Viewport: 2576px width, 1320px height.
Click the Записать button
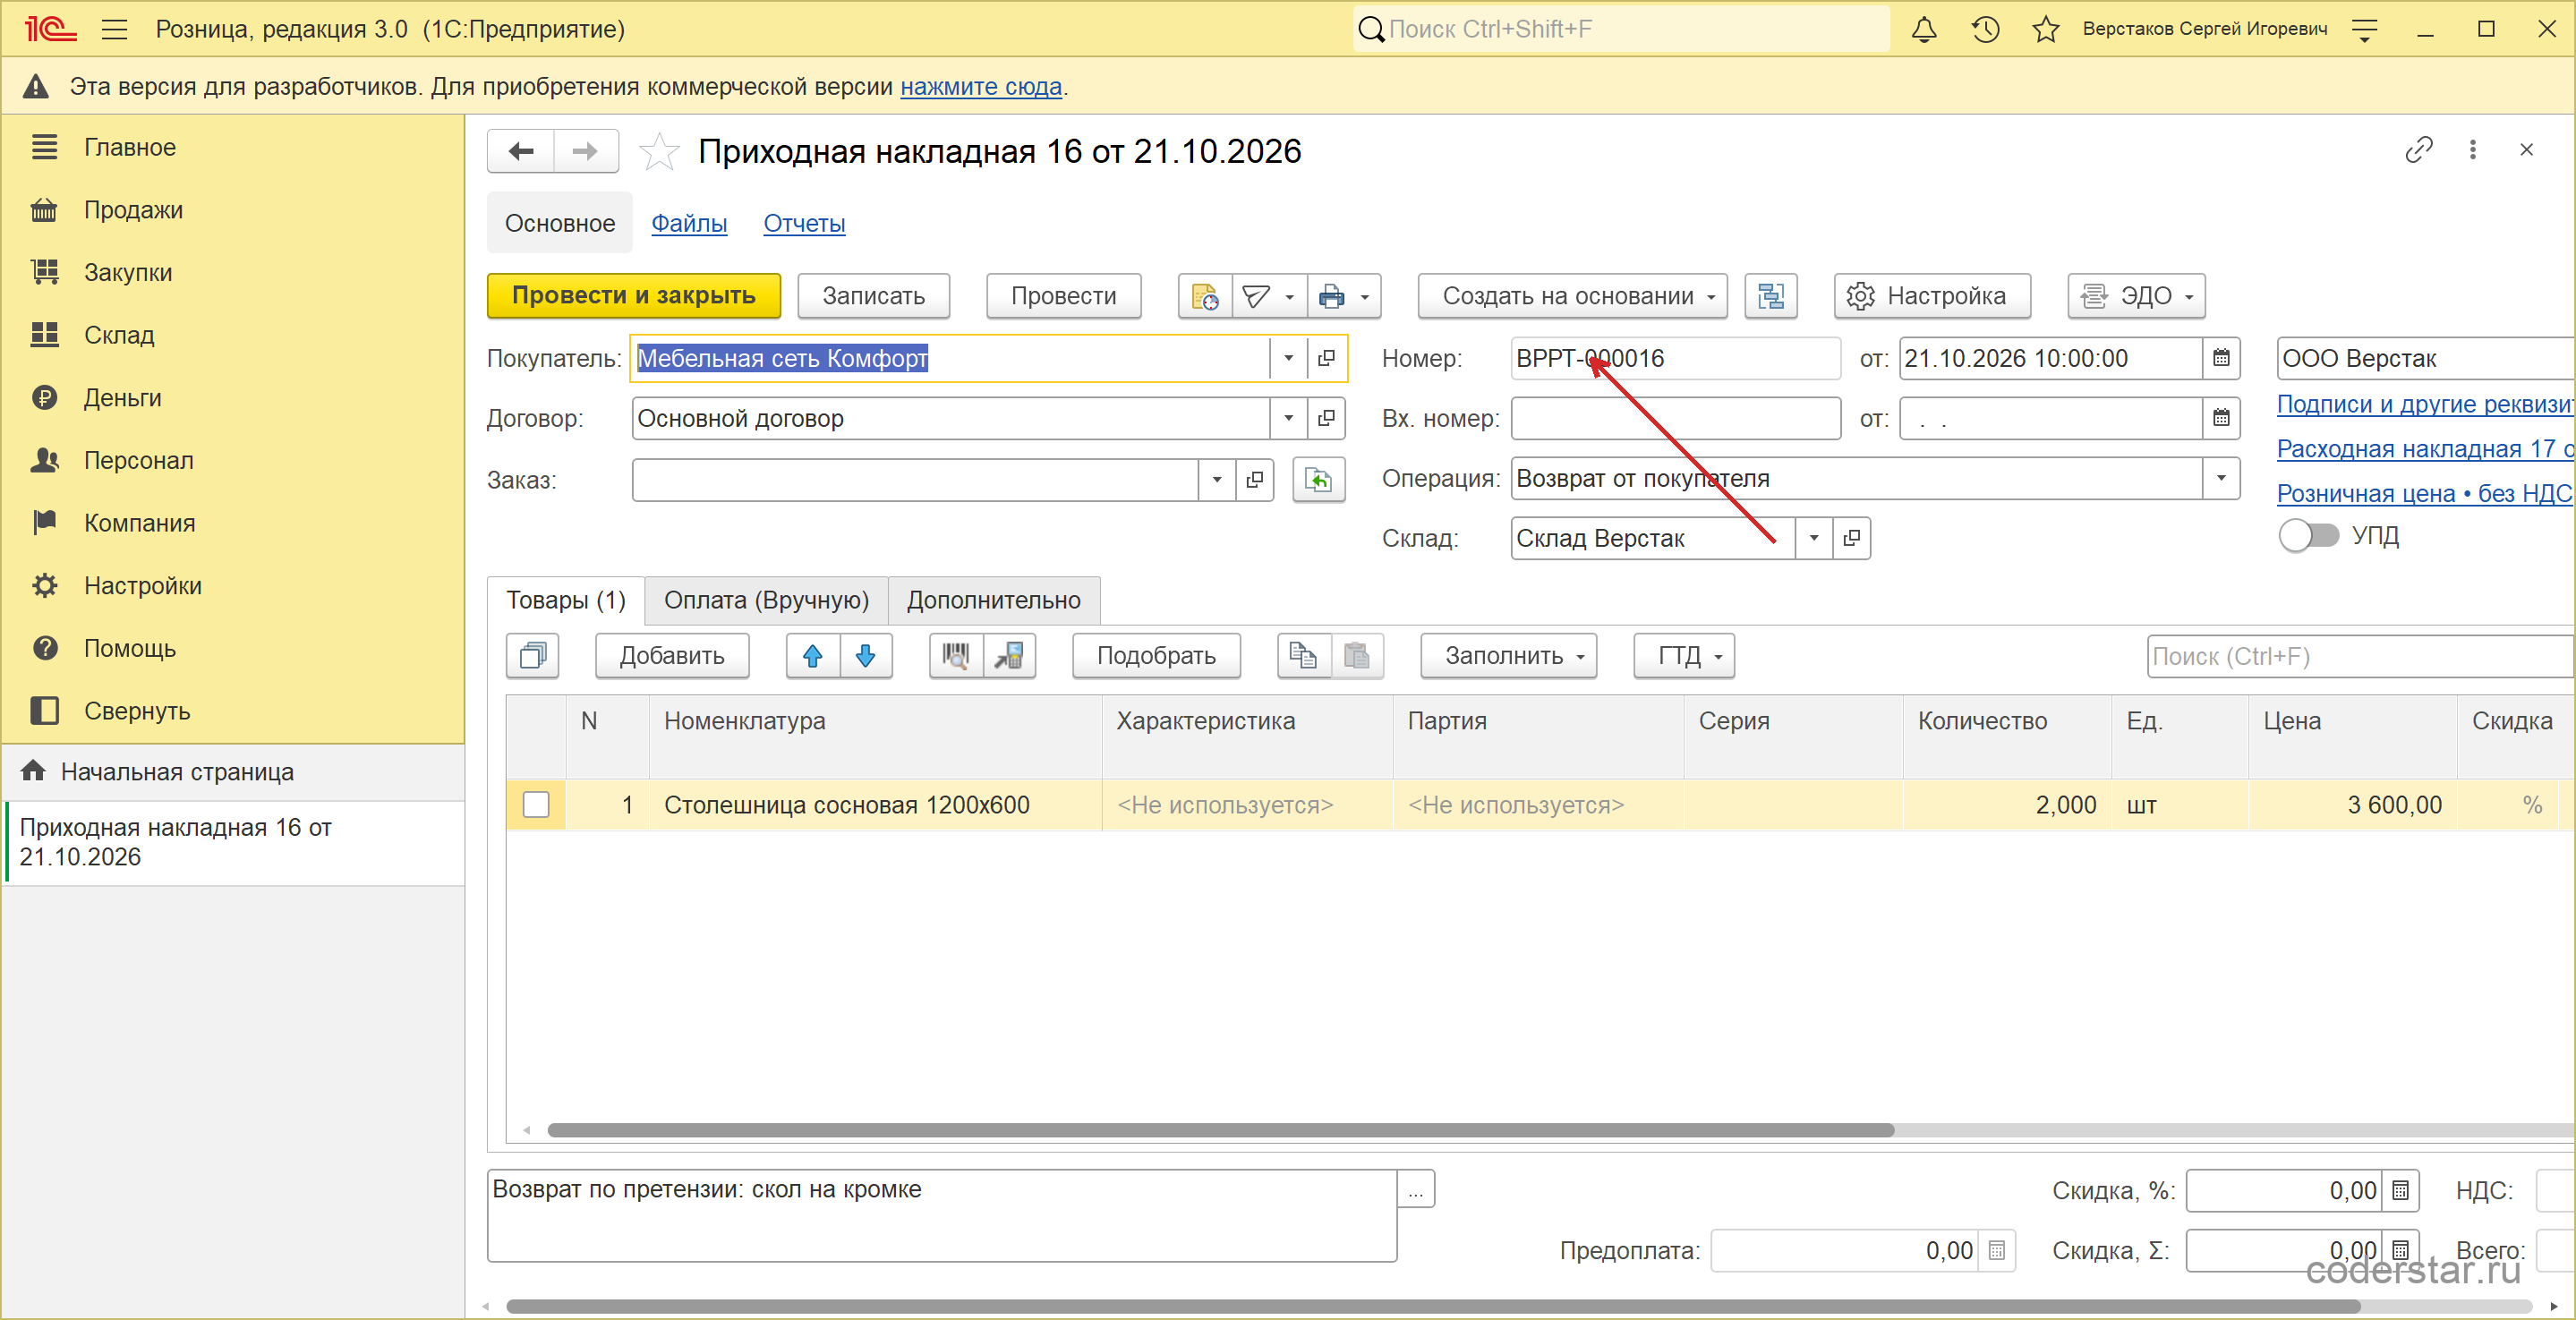coord(873,296)
